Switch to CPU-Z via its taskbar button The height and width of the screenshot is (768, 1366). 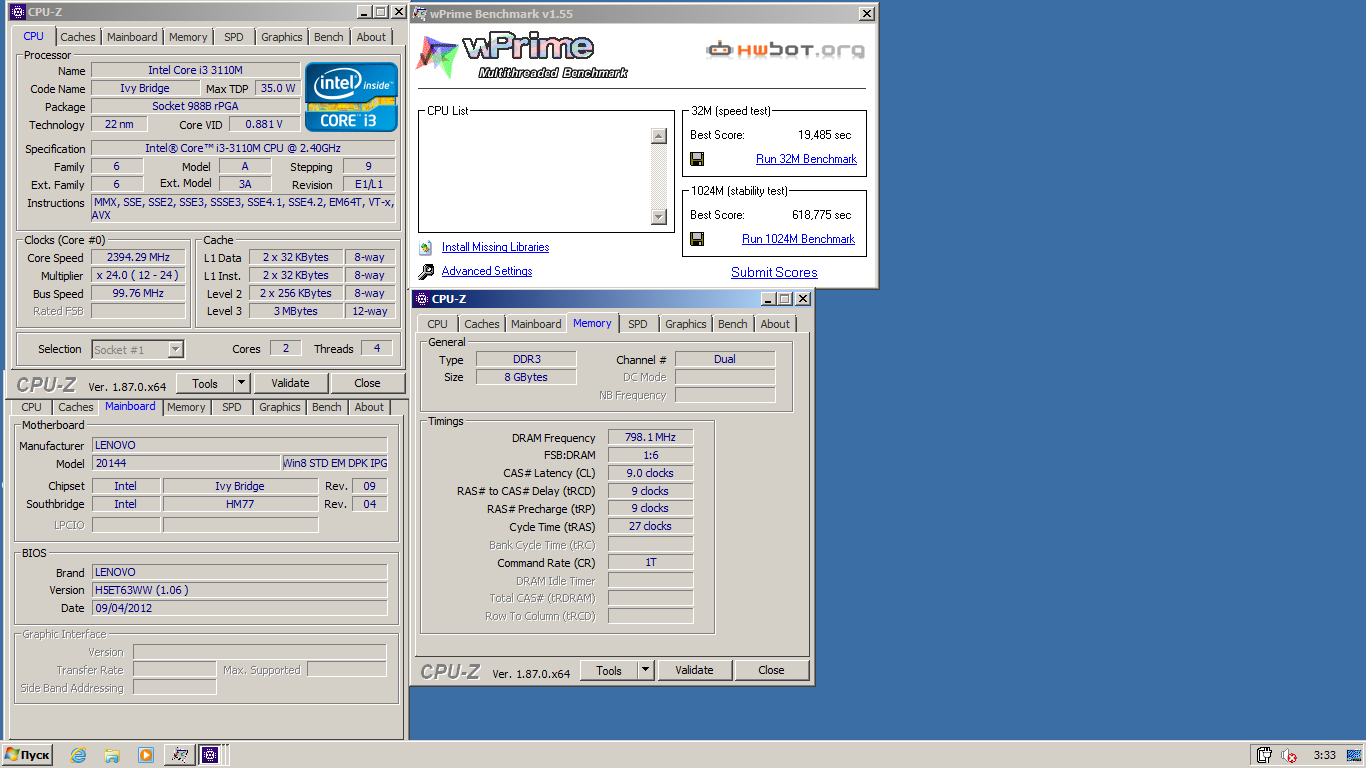(x=210, y=755)
